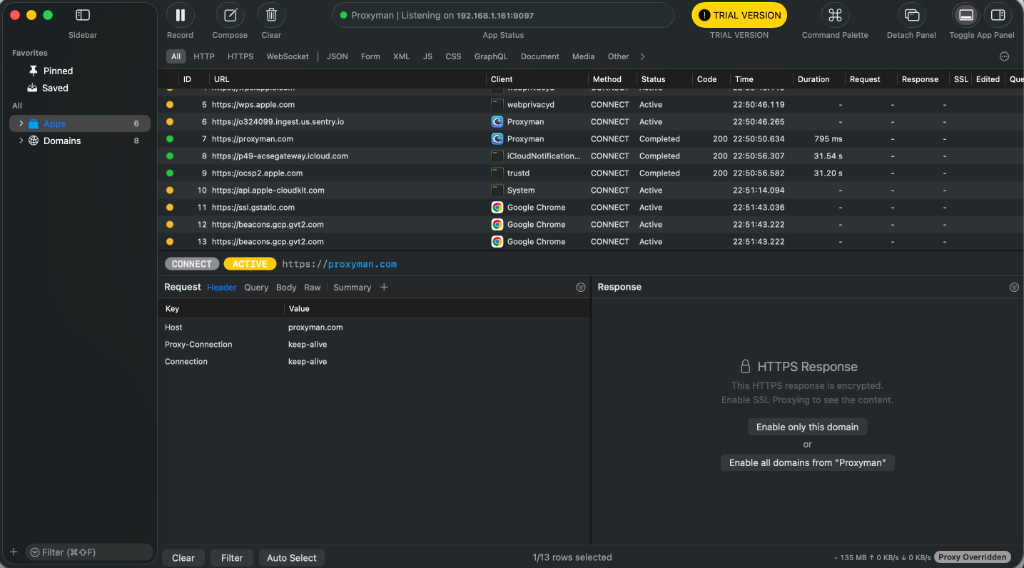Open the filter bar options circle icon
Screen dimensions: 1024x568
click(x=1004, y=56)
